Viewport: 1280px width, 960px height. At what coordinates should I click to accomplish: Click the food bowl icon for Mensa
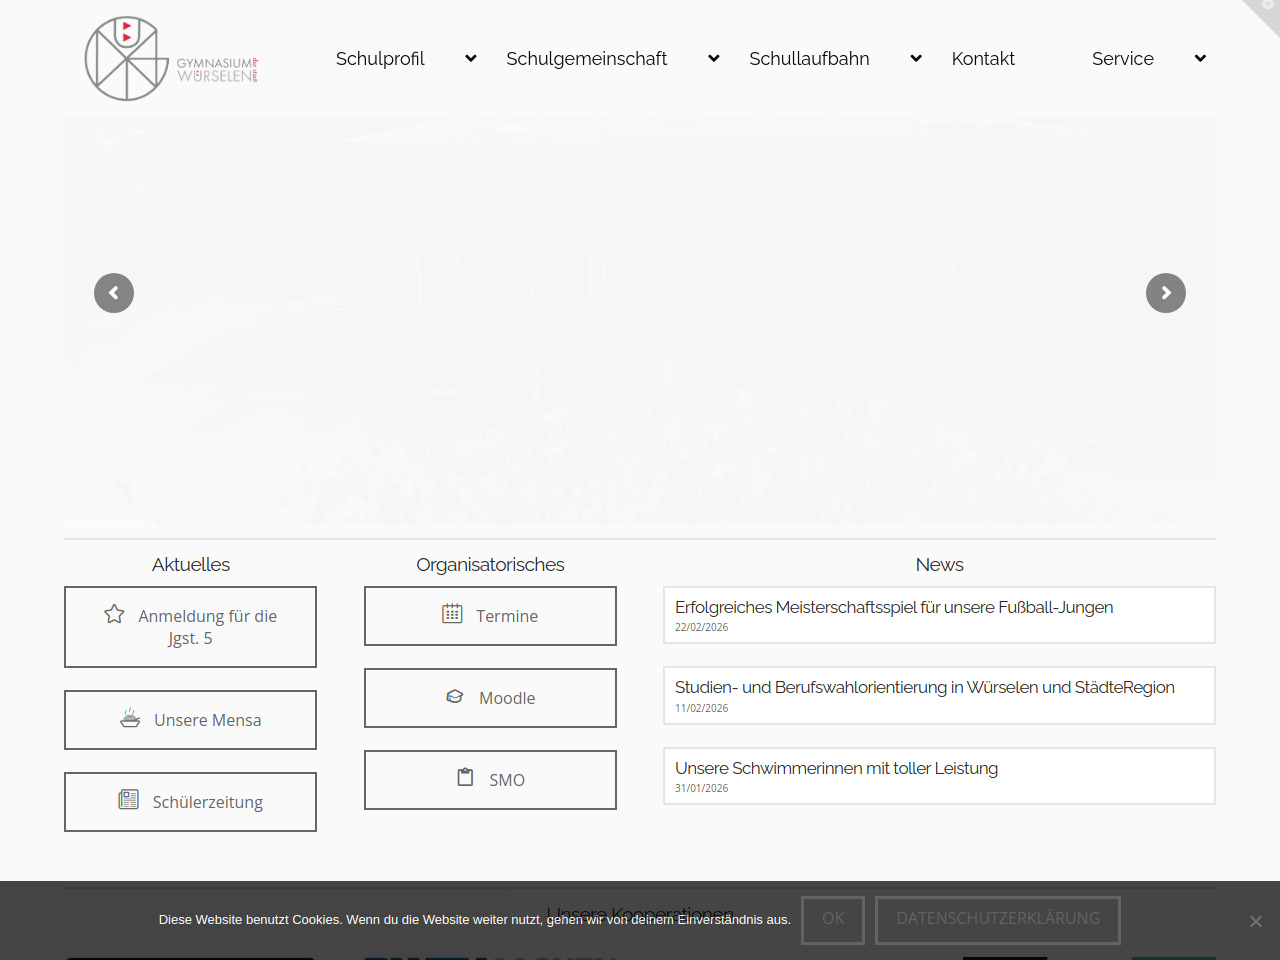point(130,718)
